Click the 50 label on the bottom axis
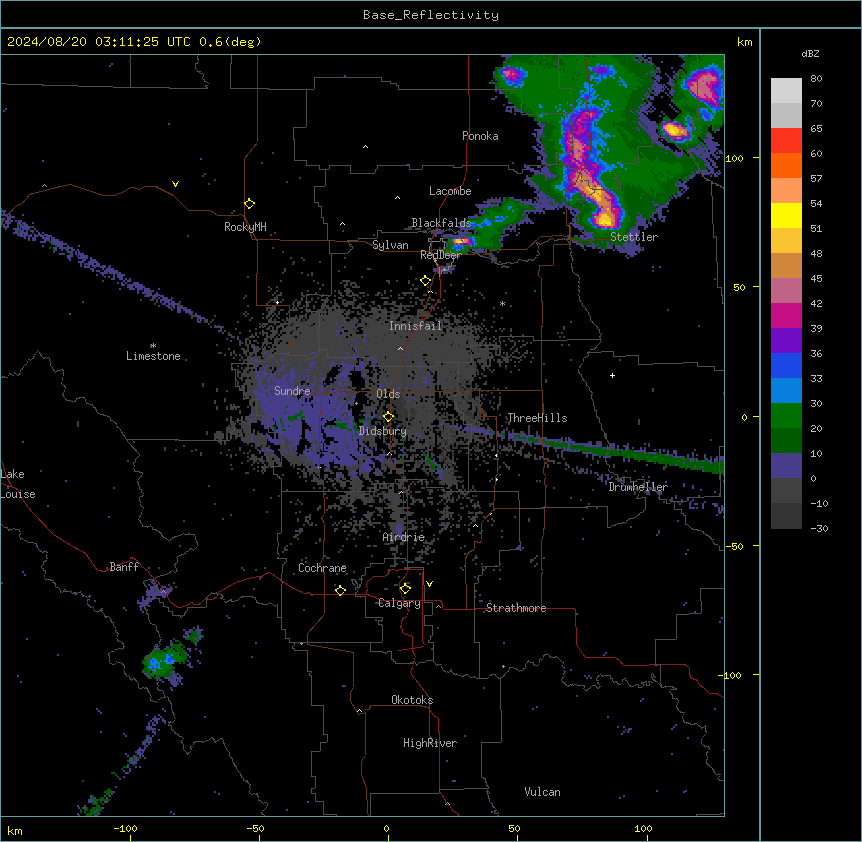Viewport: 862px width, 842px height. [514, 828]
